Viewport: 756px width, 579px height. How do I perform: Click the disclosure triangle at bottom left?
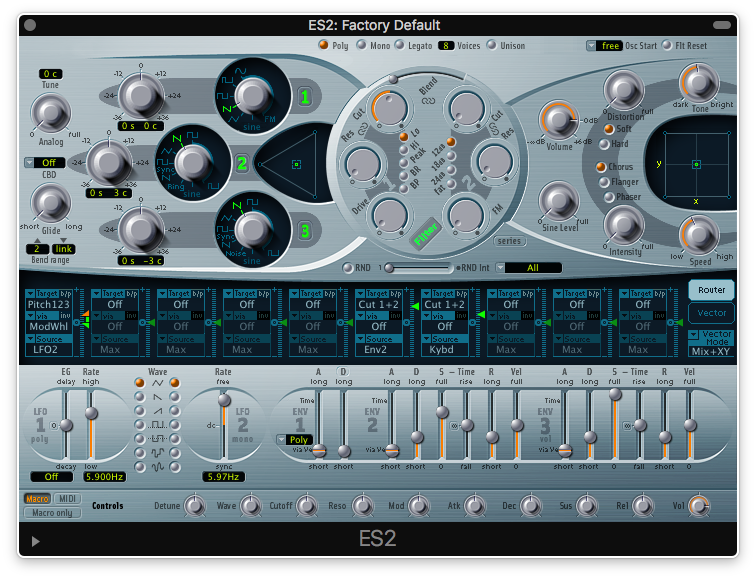coord(36,541)
